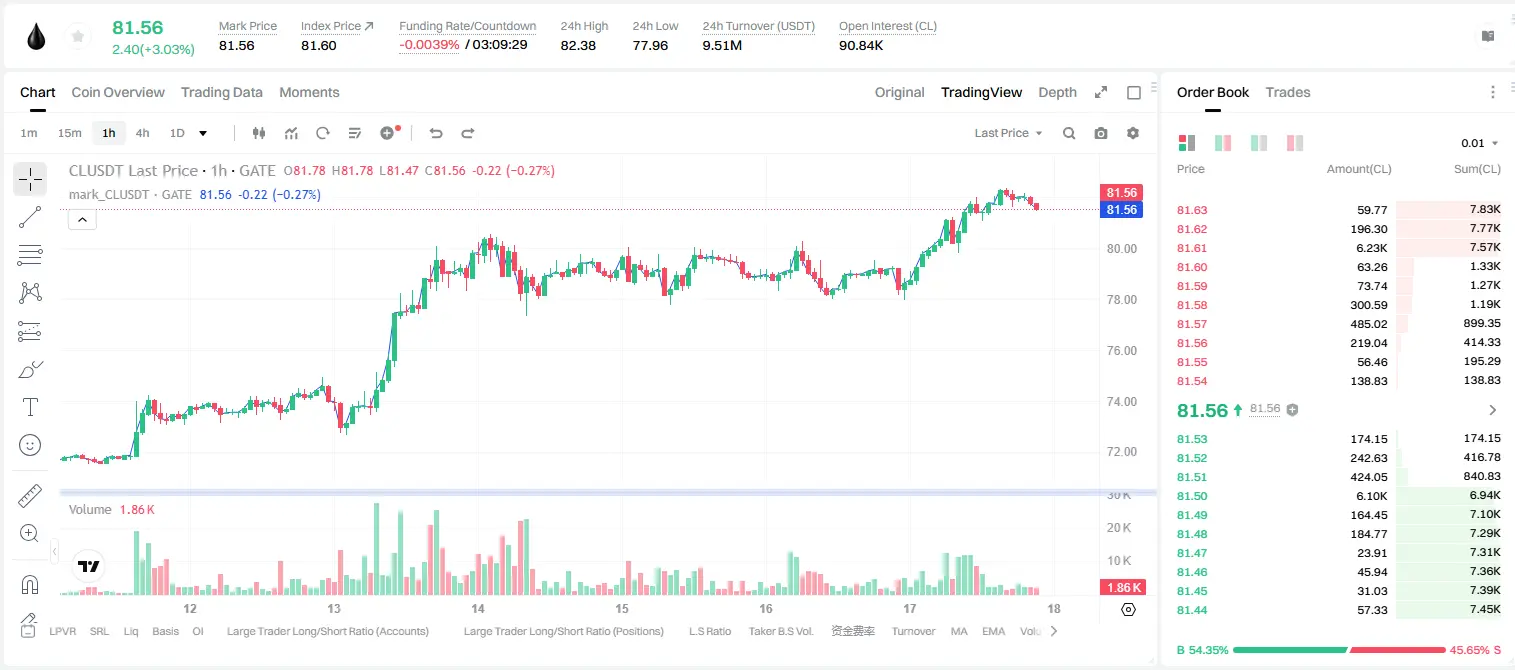The image size is (1515, 670).
Task: Open the Last Price dropdown
Action: [x=1008, y=133]
